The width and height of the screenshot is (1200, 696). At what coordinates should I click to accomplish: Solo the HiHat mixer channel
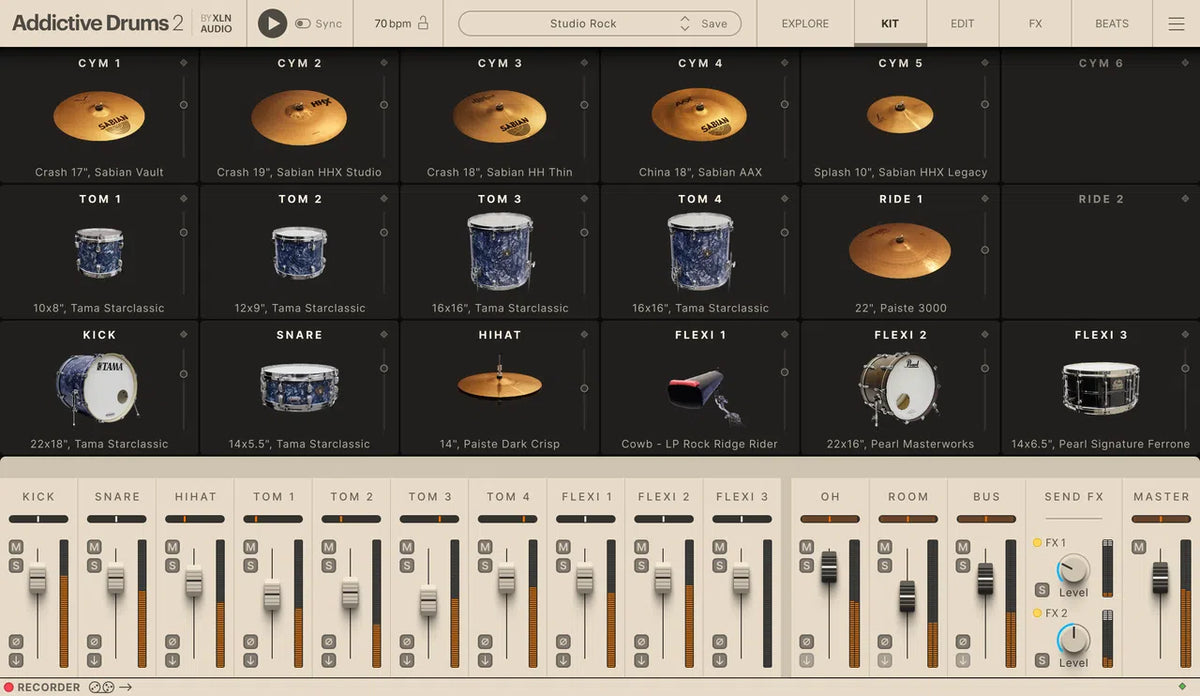(173, 567)
